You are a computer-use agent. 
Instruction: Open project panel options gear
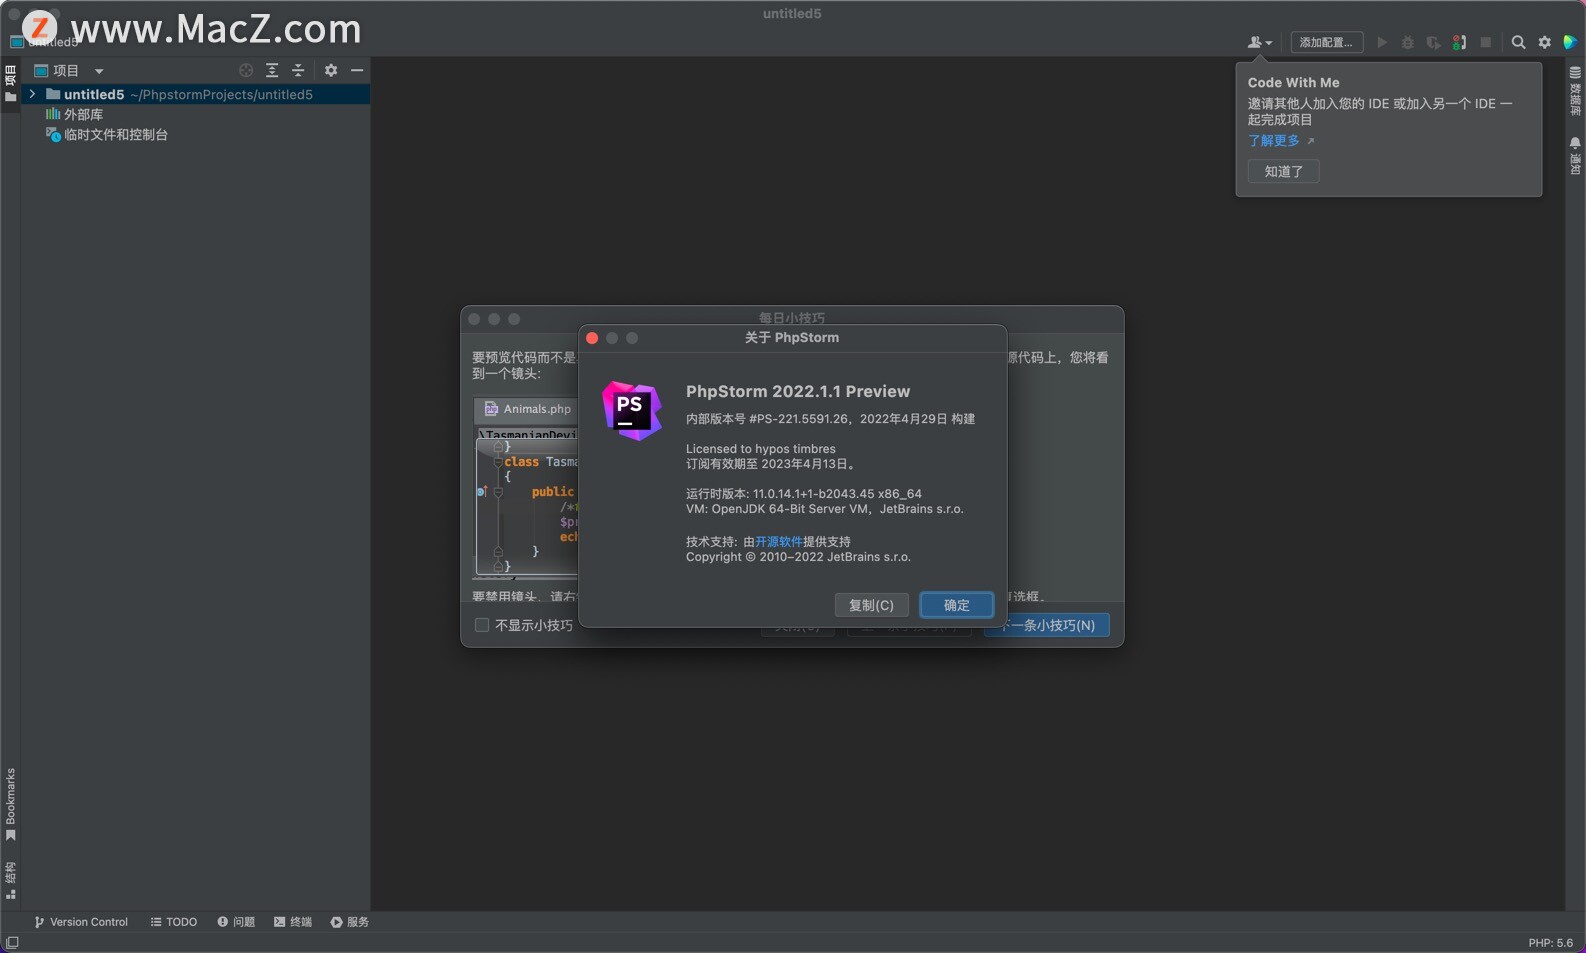click(331, 70)
